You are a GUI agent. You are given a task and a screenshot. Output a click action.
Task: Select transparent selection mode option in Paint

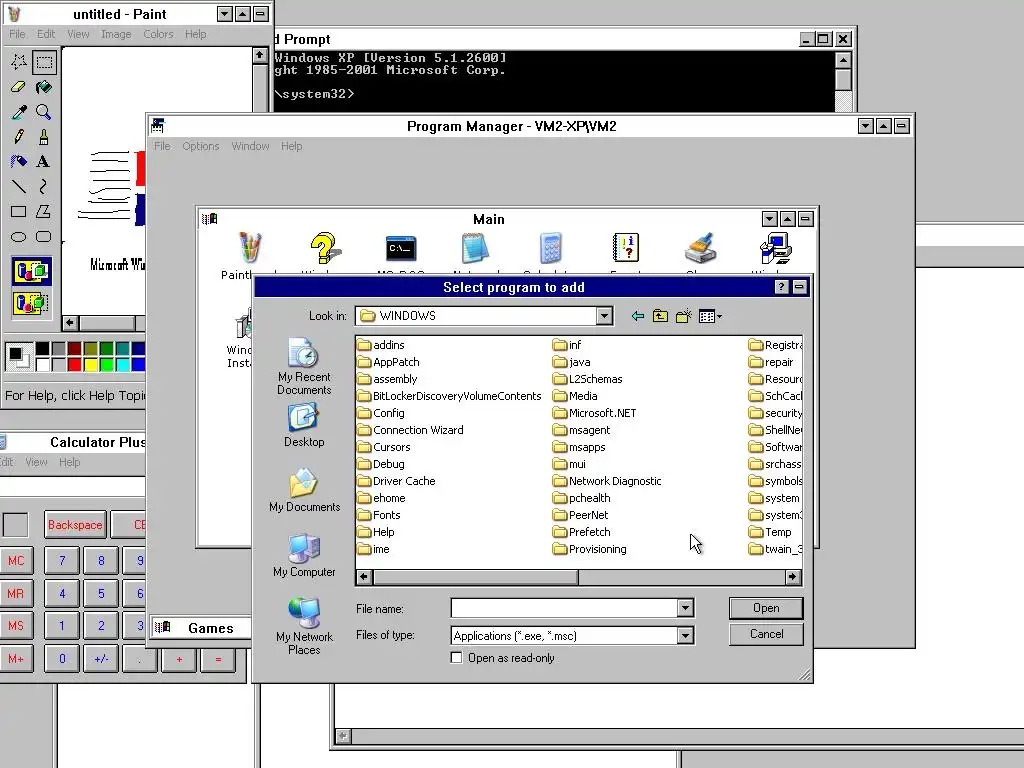(x=31, y=303)
